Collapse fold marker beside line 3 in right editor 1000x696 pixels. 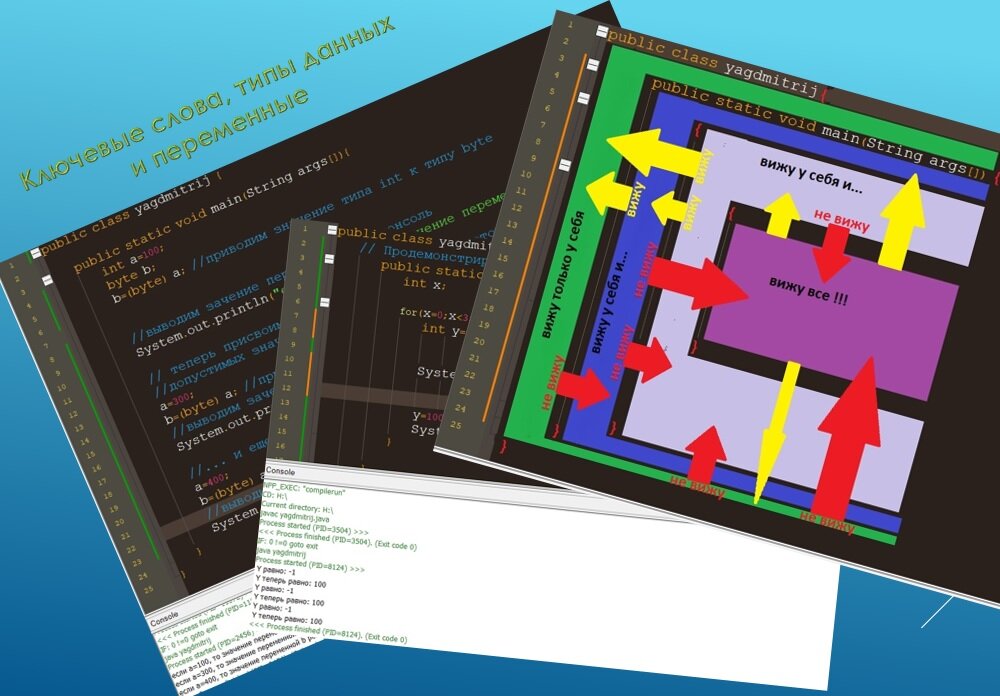[592, 65]
